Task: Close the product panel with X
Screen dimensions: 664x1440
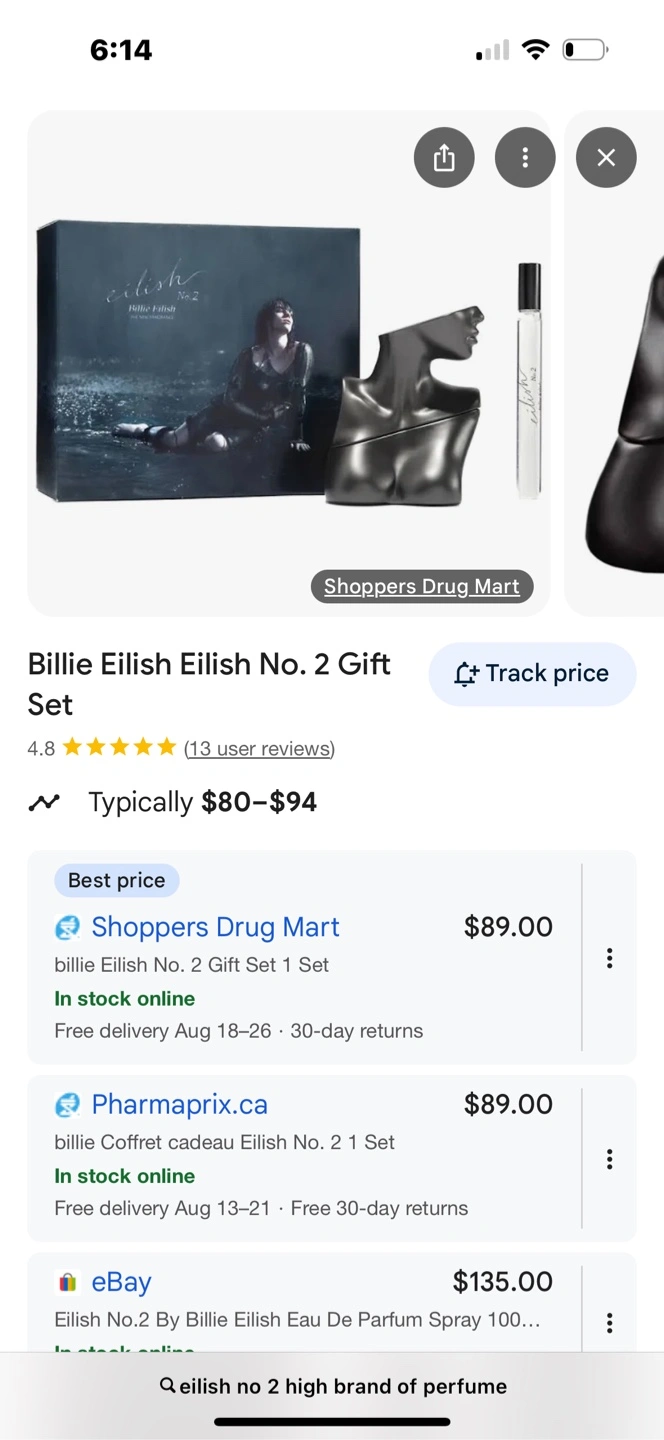Action: click(x=606, y=158)
